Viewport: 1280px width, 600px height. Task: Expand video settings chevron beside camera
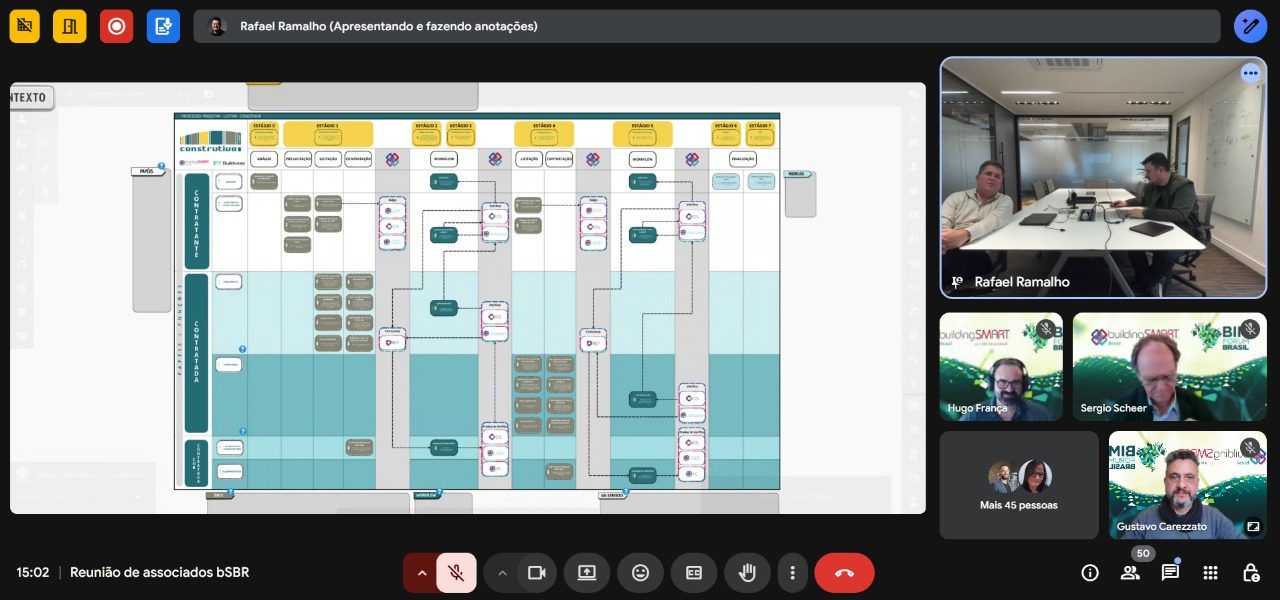point(502,573)
